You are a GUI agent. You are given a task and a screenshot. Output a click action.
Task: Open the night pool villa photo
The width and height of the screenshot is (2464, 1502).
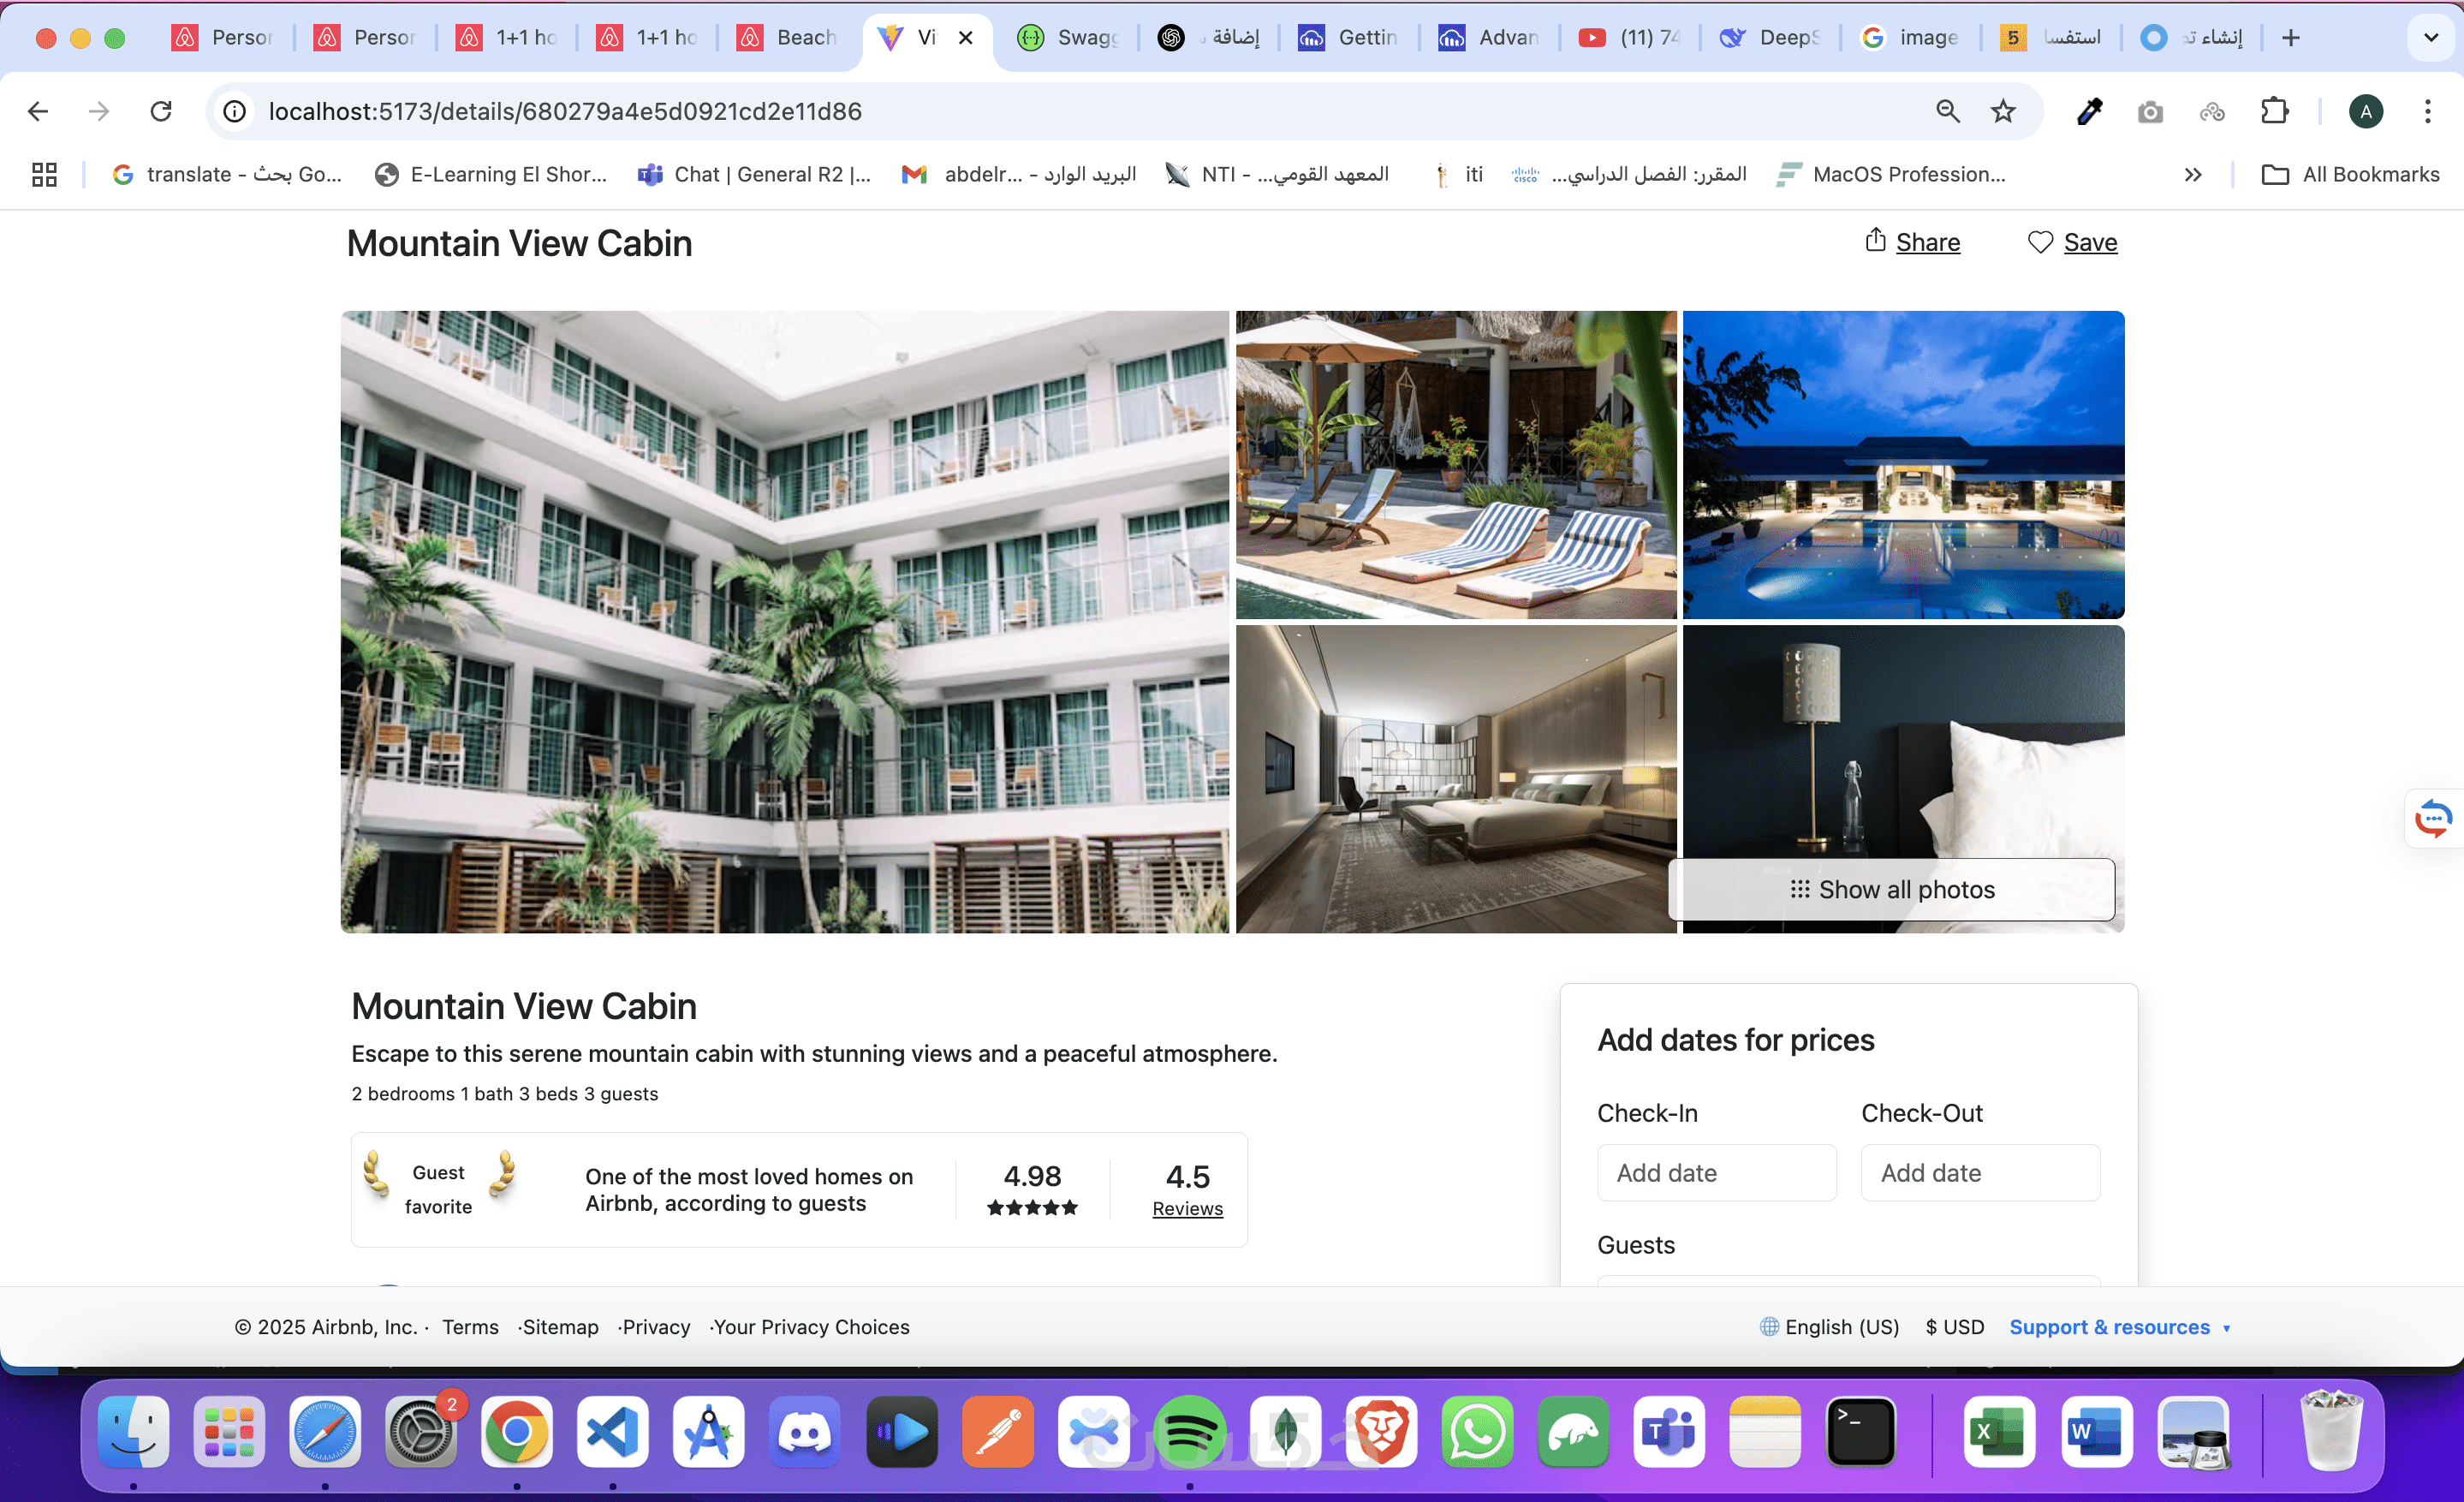1903,465
